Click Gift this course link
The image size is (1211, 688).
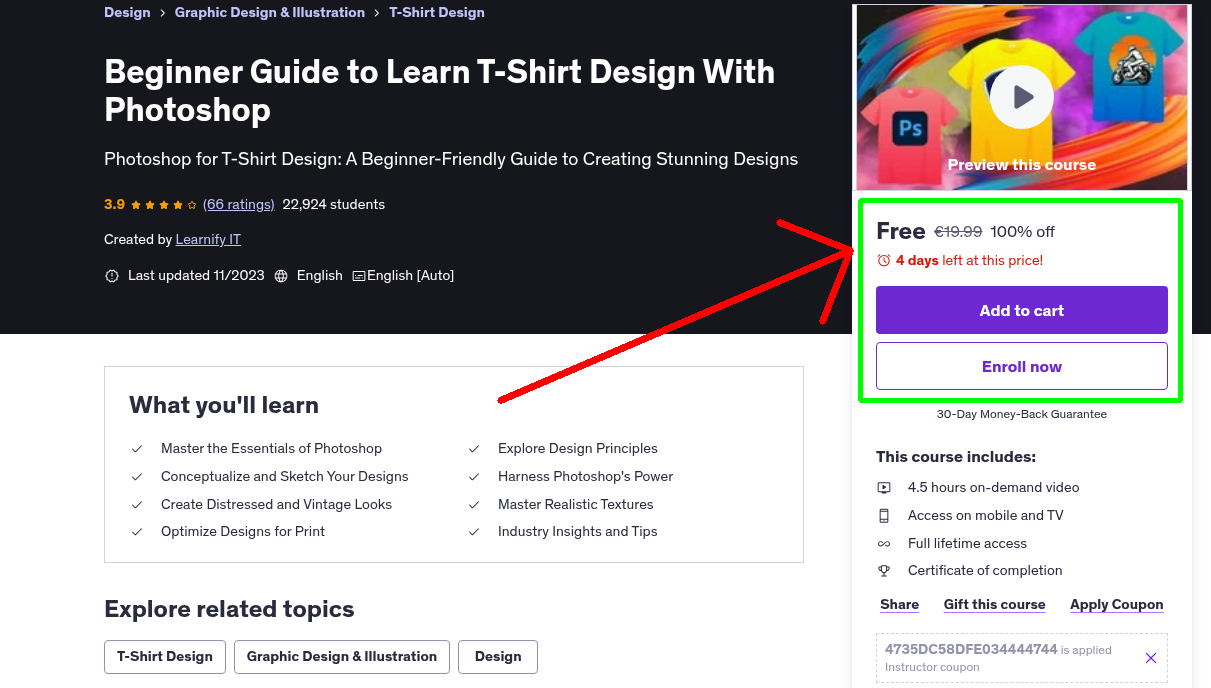coord(994,604)
